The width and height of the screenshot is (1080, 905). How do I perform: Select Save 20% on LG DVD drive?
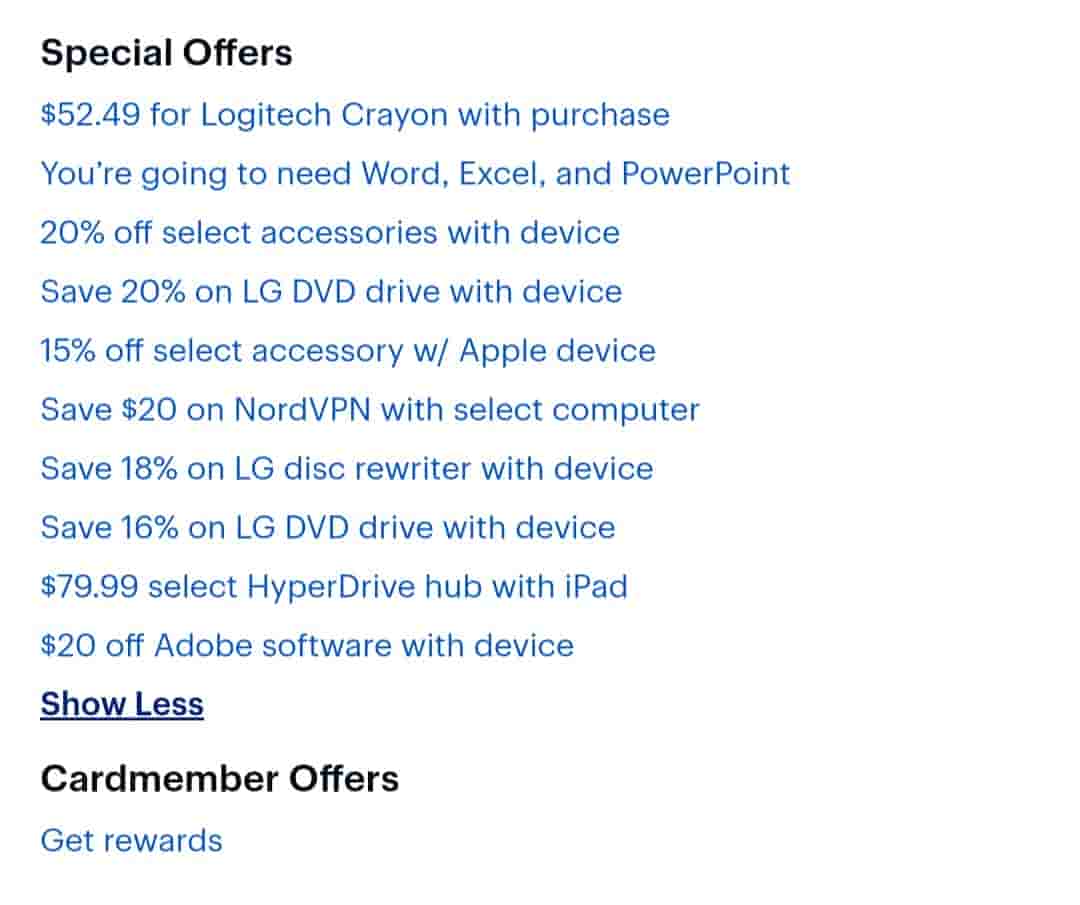(331, 292)
